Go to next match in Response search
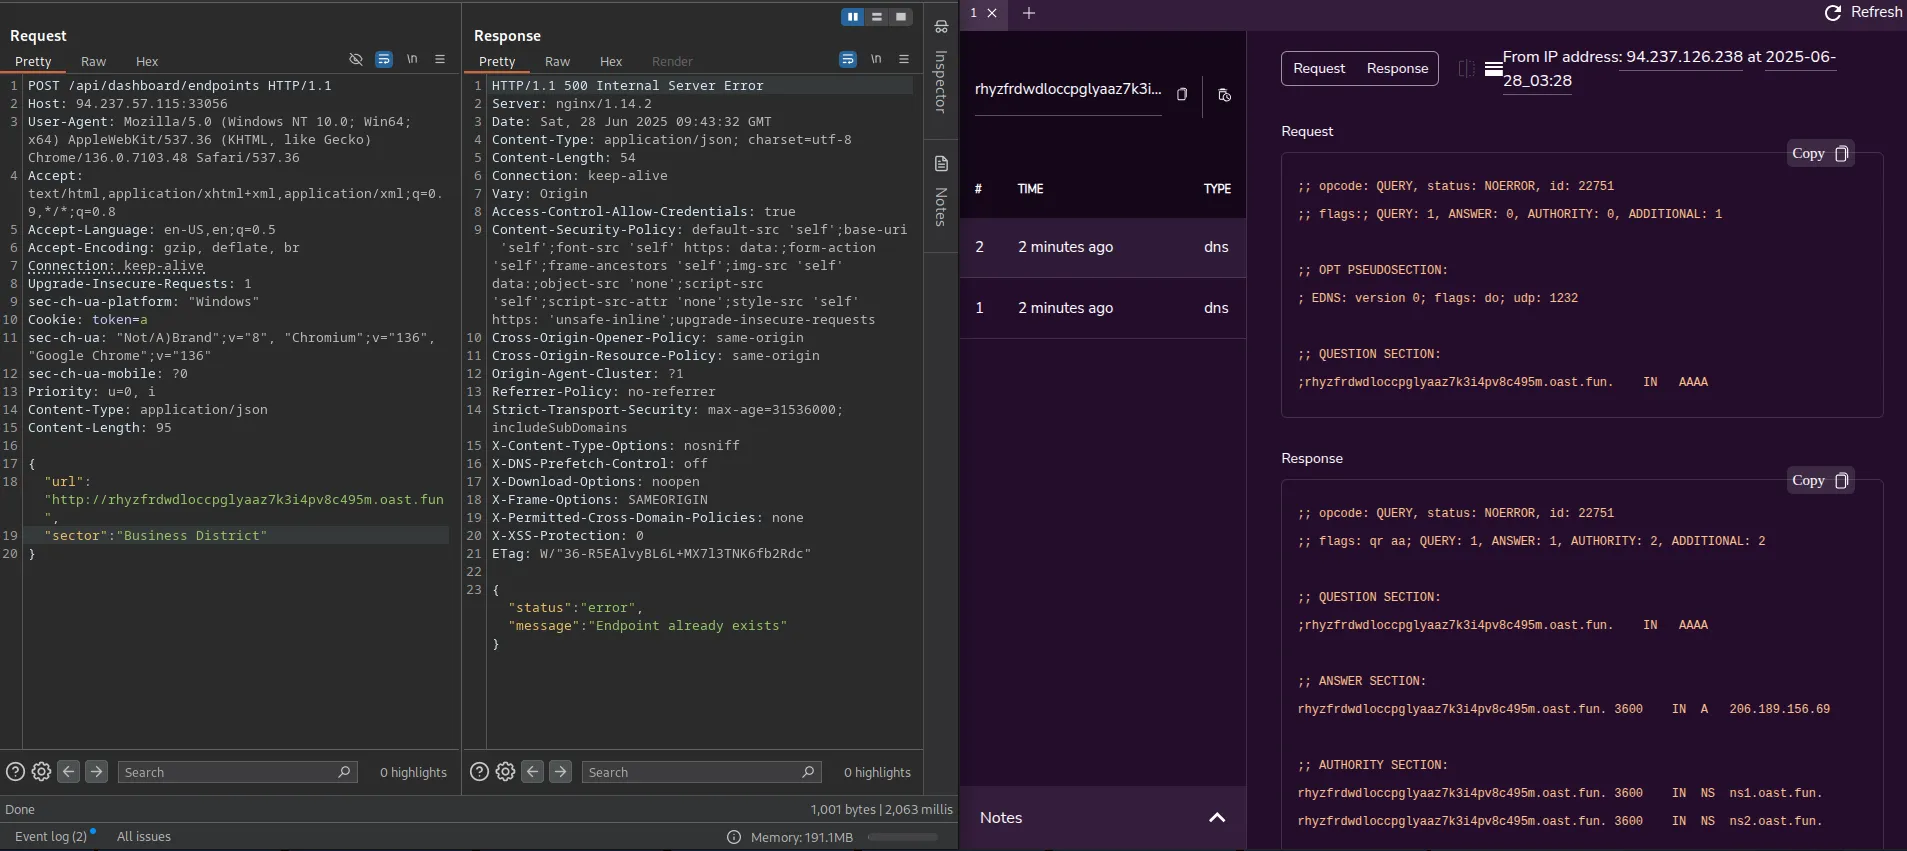The height and width of the screenshot is (851, 1907). (x=561, y=772)
